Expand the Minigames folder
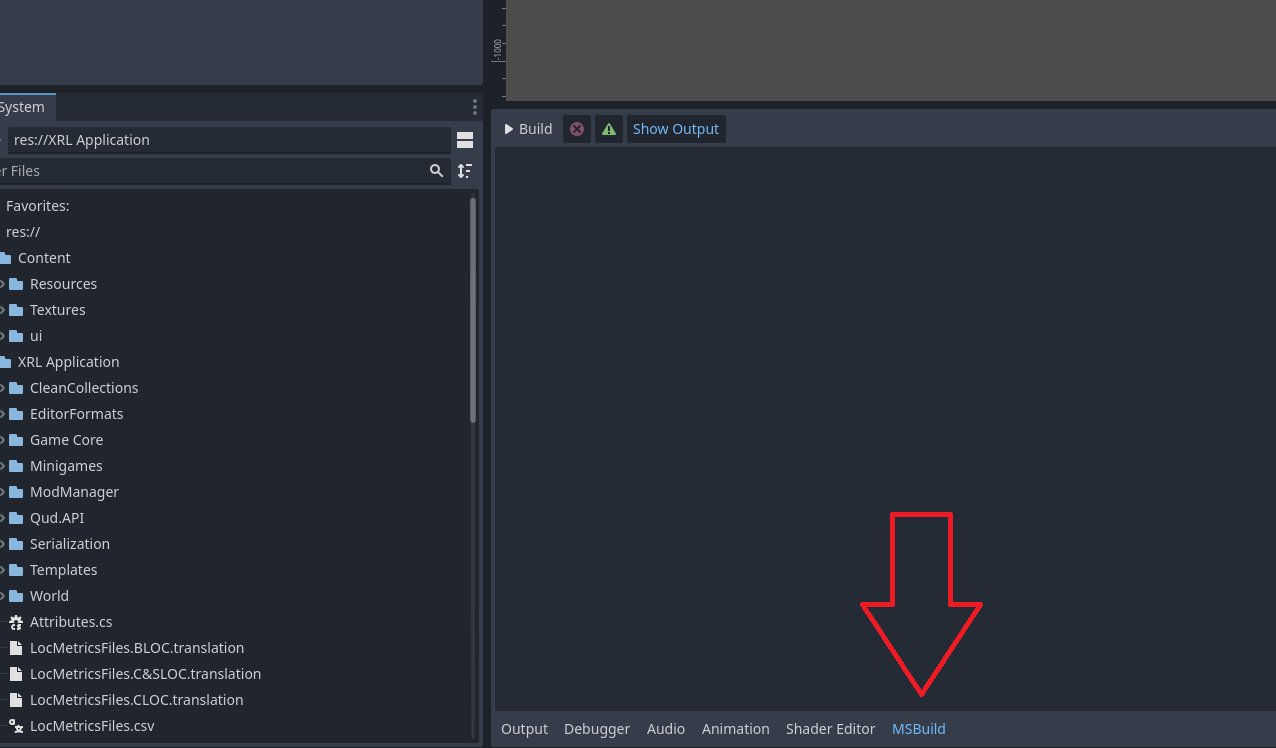 [x=3, y=466]
